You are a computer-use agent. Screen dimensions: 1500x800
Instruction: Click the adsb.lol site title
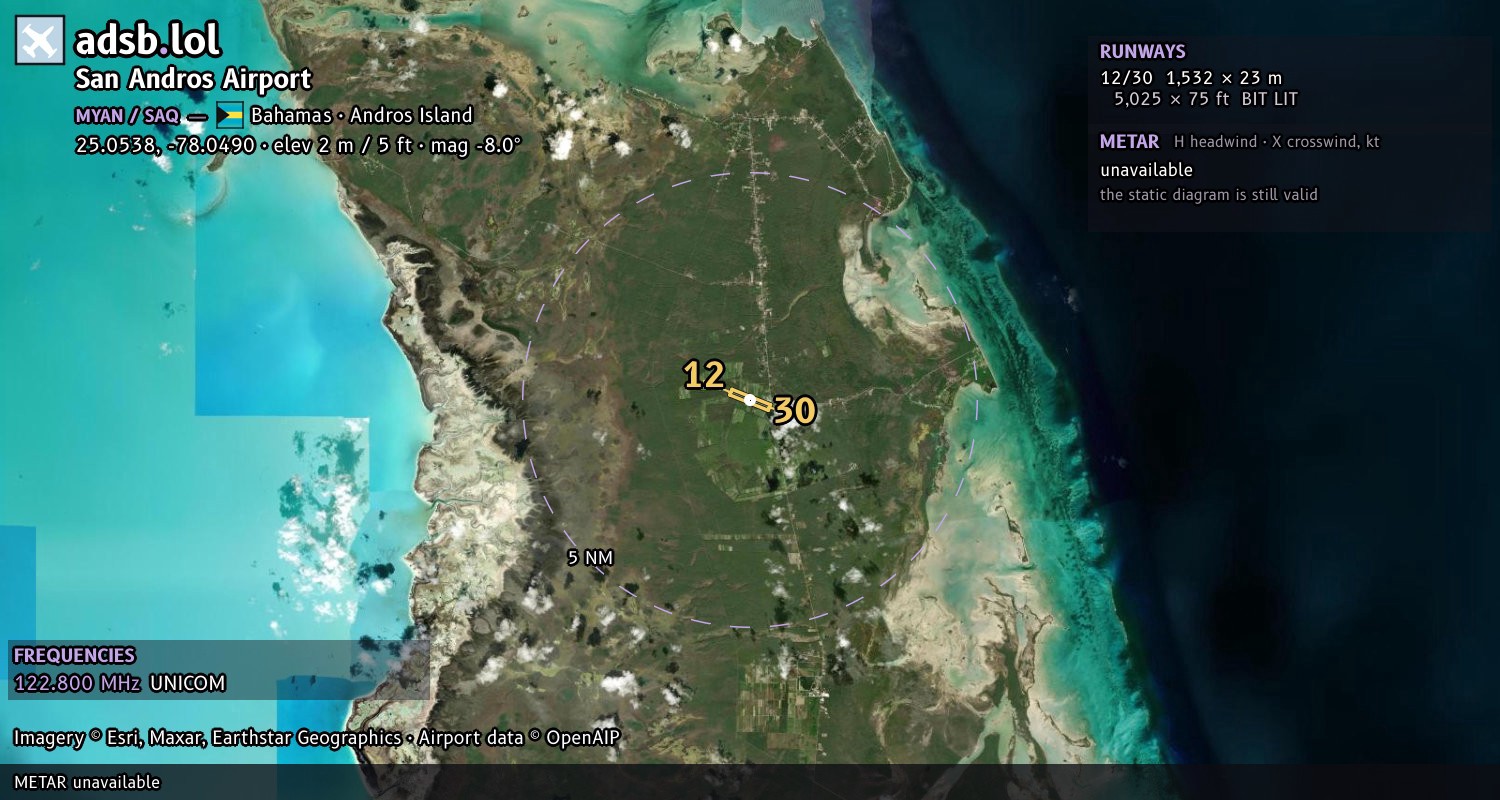click(147, 40)
